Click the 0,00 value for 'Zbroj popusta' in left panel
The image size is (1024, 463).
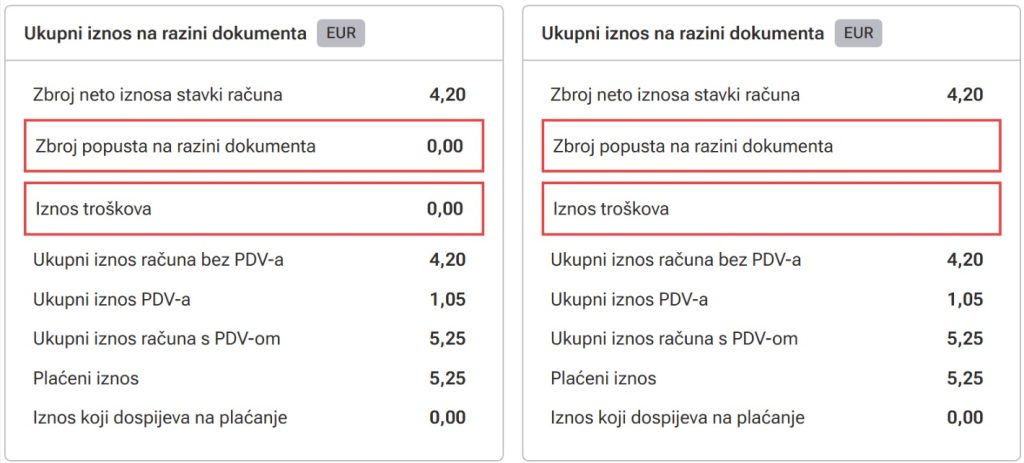445,146
